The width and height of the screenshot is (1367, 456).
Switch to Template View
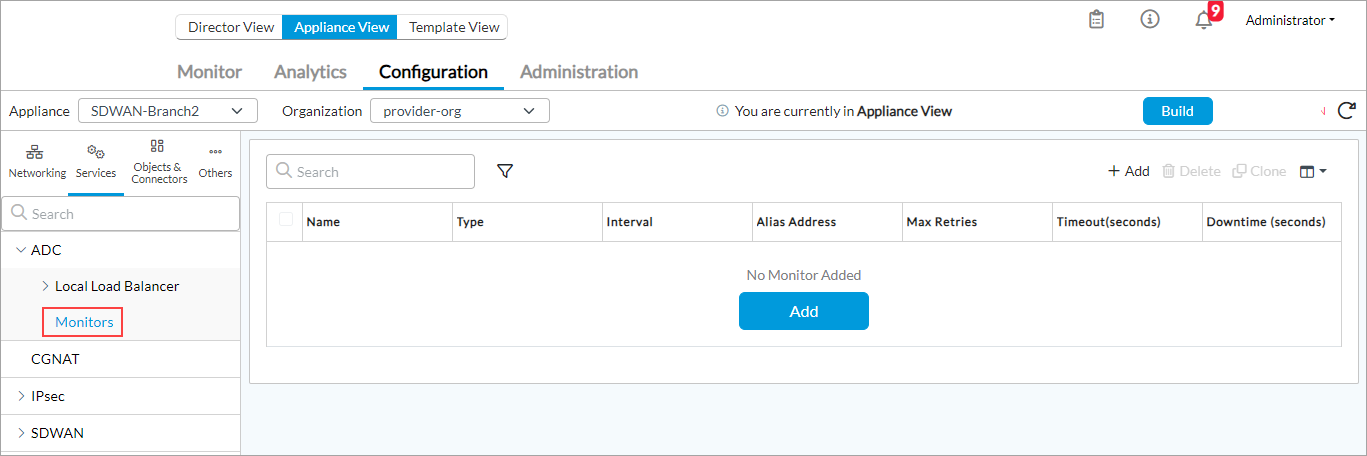pyautogui.click(x=454, y=27)
